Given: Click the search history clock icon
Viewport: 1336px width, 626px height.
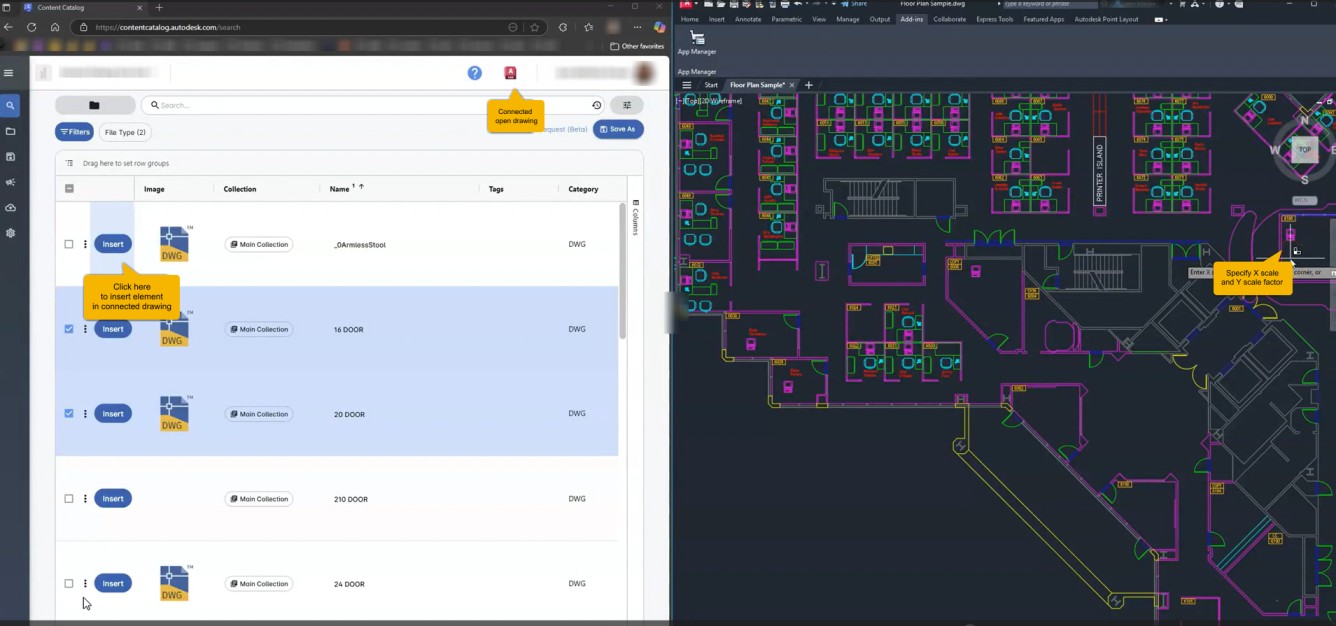Looking at the screenshot, I should [x=597, y=105].
